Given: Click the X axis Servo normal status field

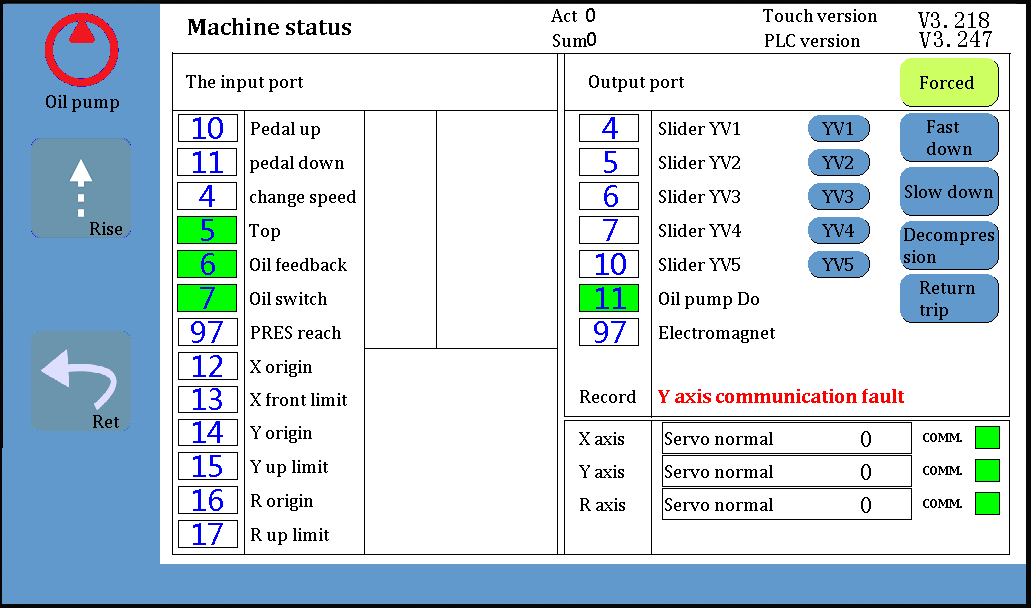Looking at the screenshot, I should click(x=786, y=439).
